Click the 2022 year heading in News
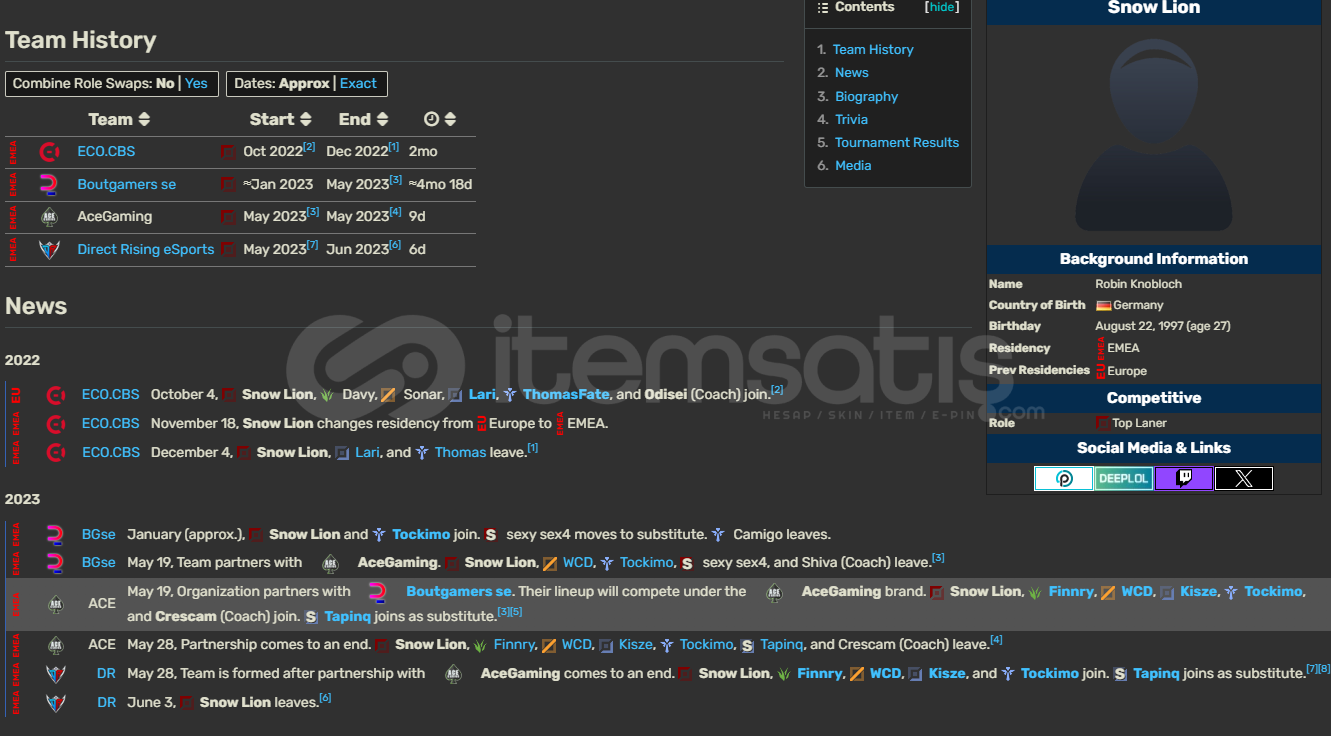The height and width of the screenshot is (736, 1331). [22, 360]
